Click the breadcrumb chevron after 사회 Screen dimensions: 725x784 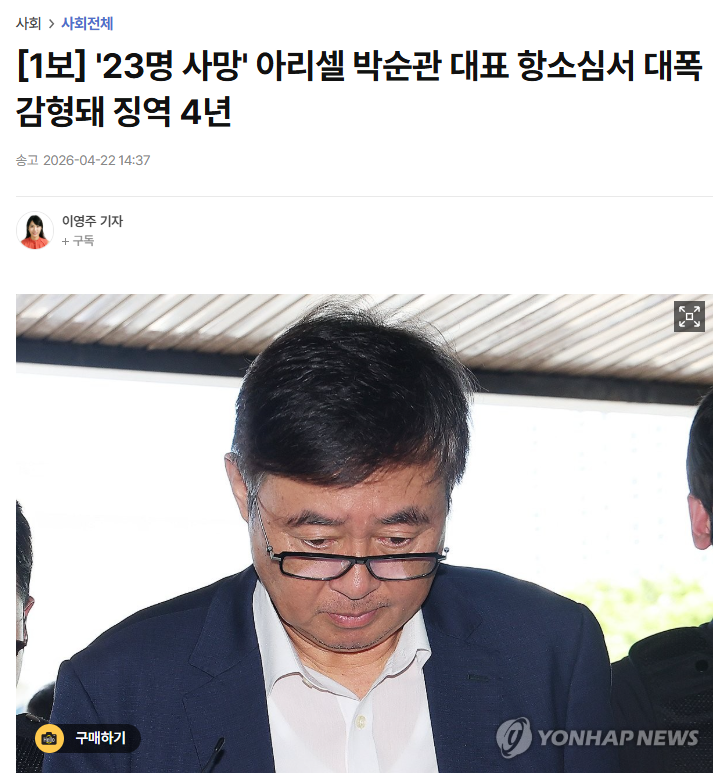tap(51, 24)
